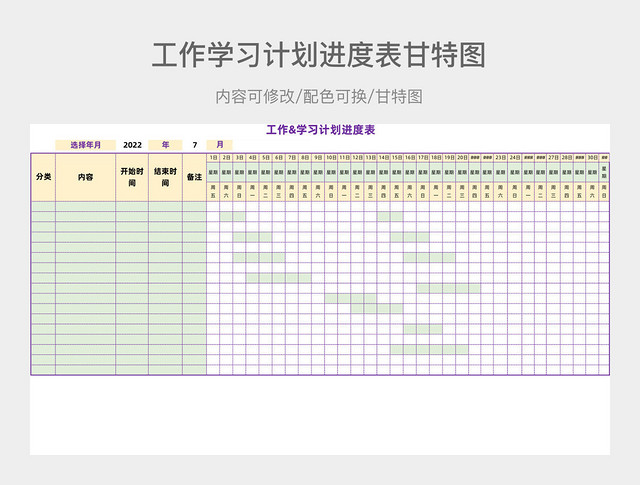This screenshot has width=640, height=485.
Task: Select the 18日 date header cell
Action: click(x=436, y=158)
